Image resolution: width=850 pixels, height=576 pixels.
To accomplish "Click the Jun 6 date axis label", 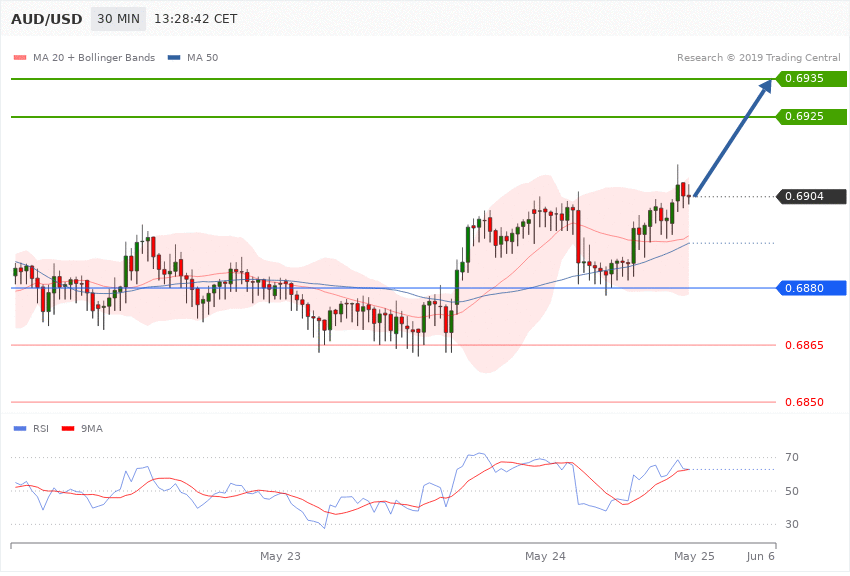I will click(x=761, y=556).
